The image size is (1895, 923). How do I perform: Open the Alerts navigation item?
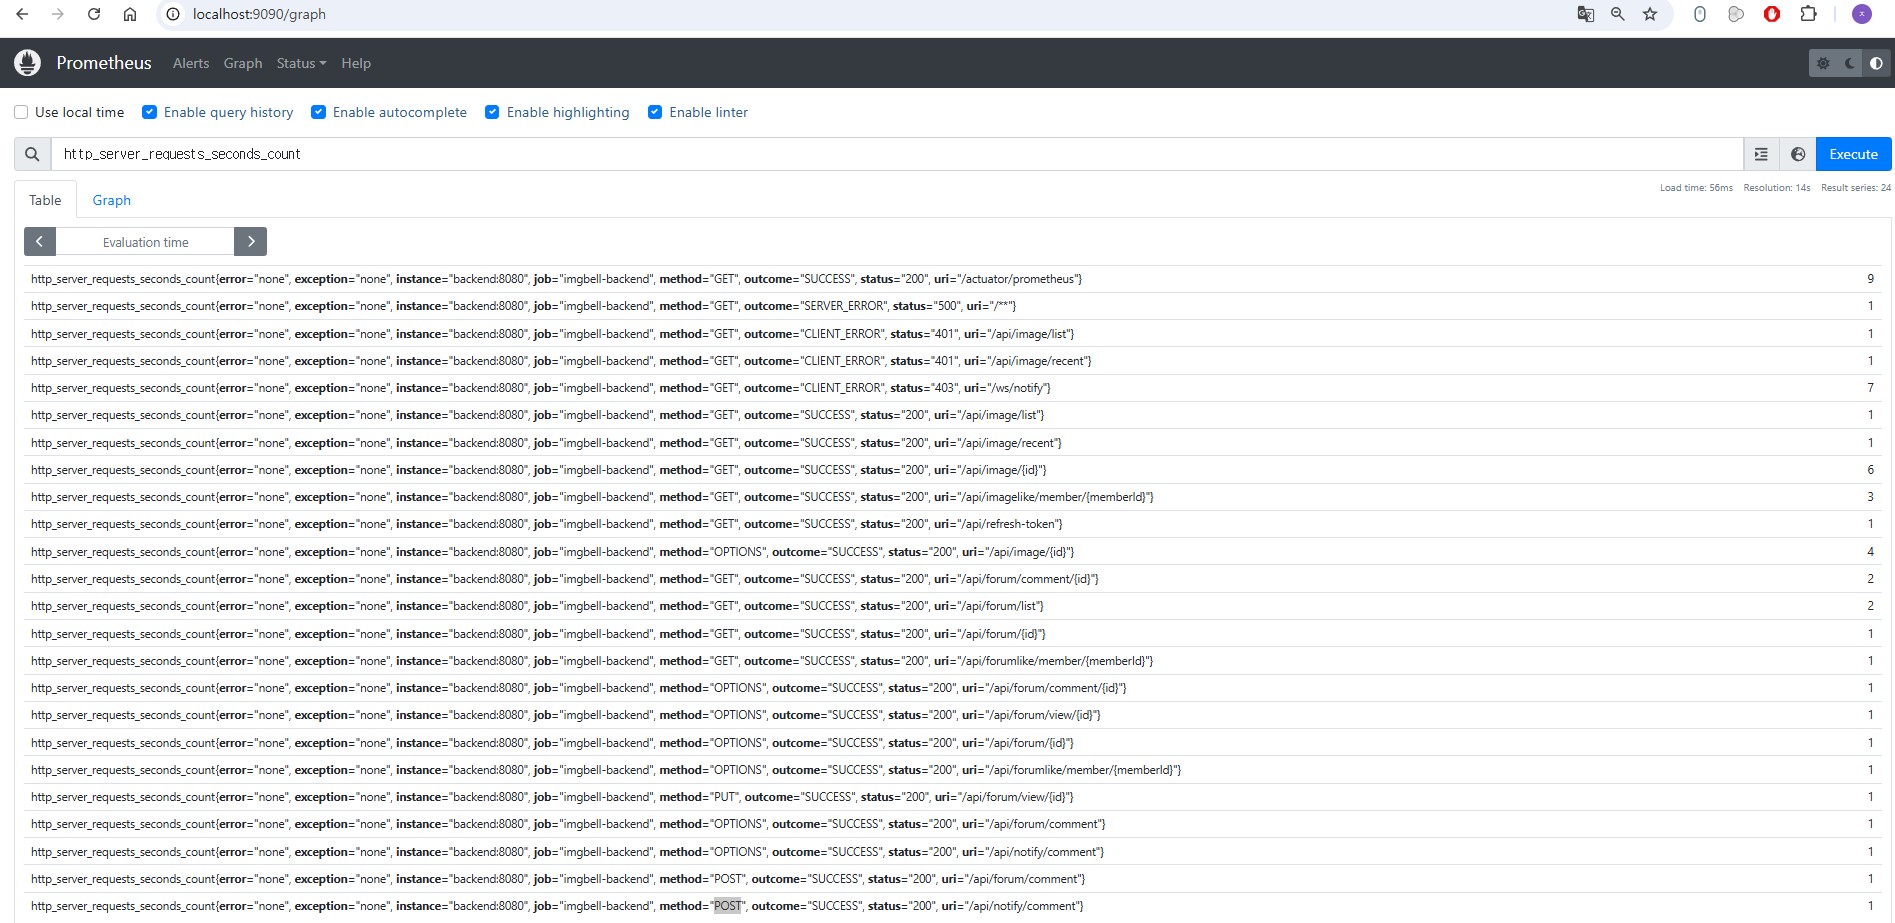(191, 63)
